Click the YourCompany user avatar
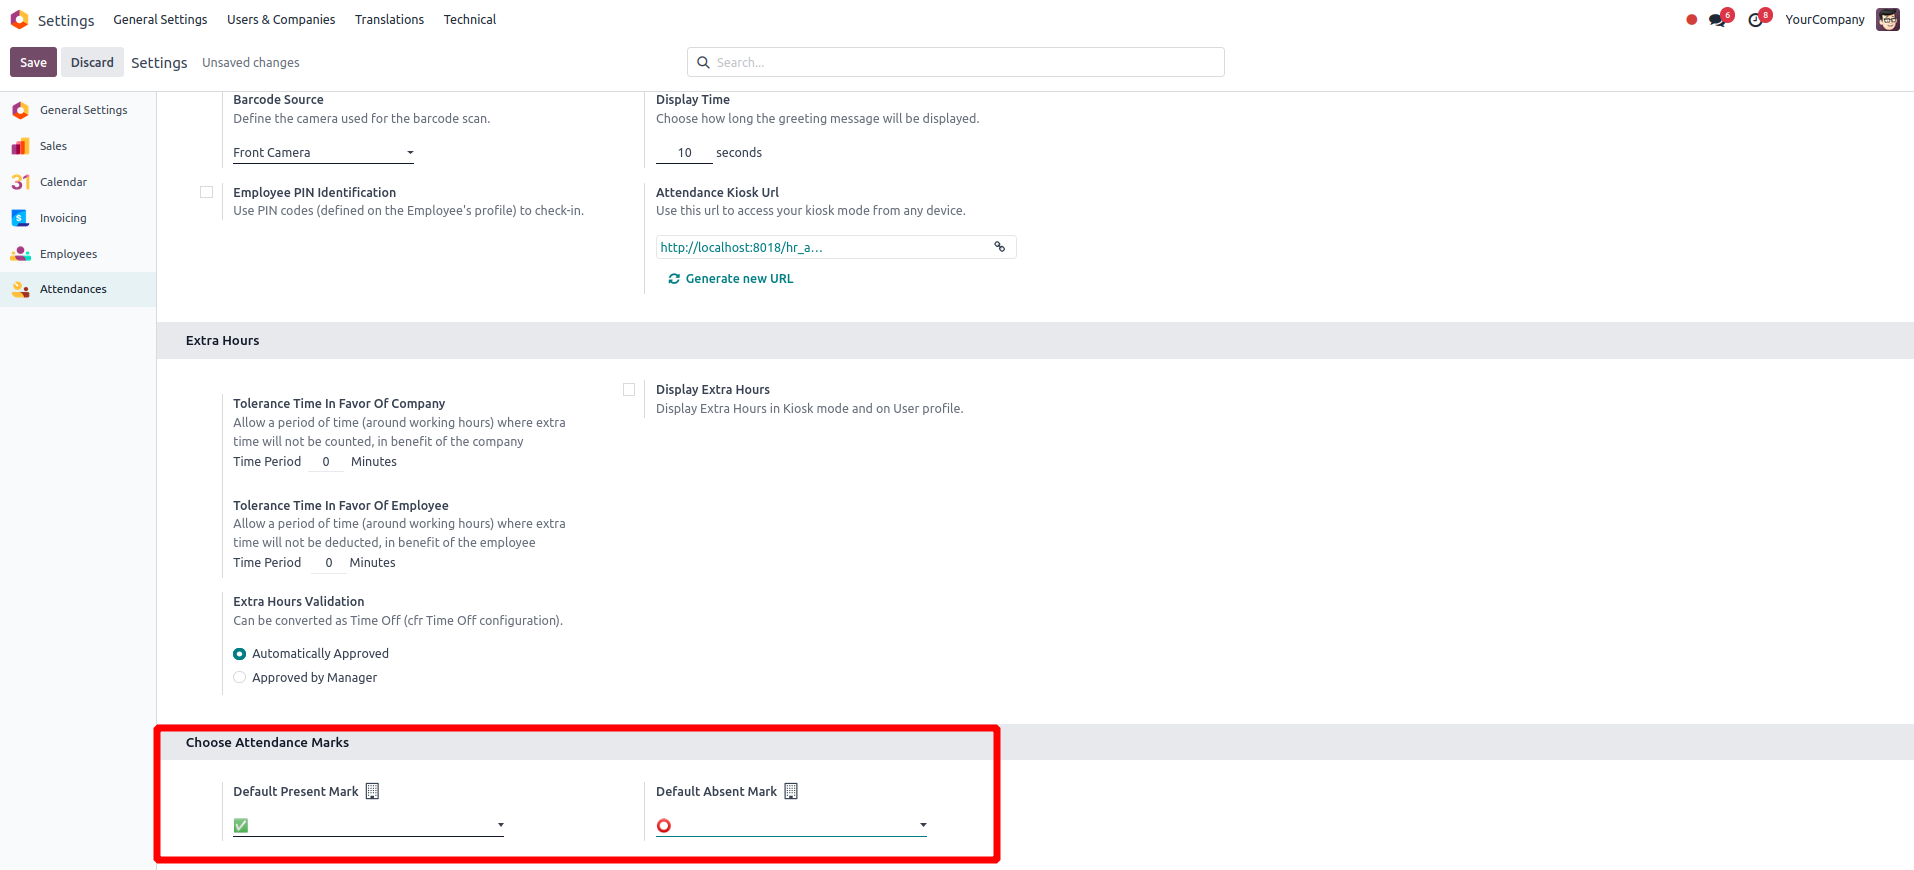Image resolution: width=1914 pixels, height=870 pixels. pos(1888,20)
